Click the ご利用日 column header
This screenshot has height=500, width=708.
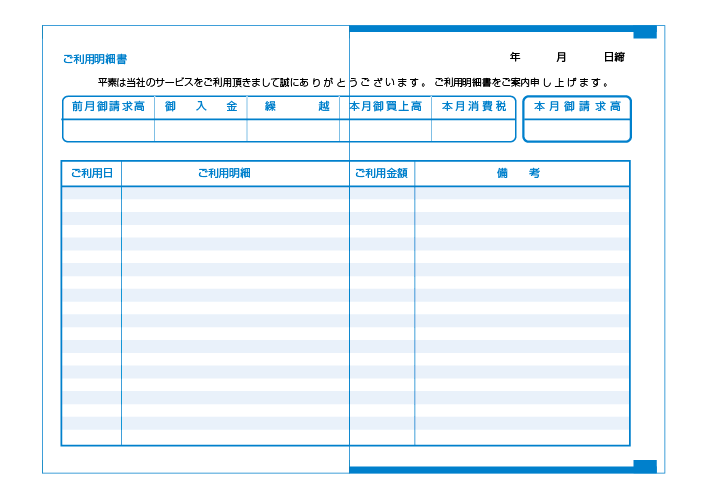click(91, 173)
